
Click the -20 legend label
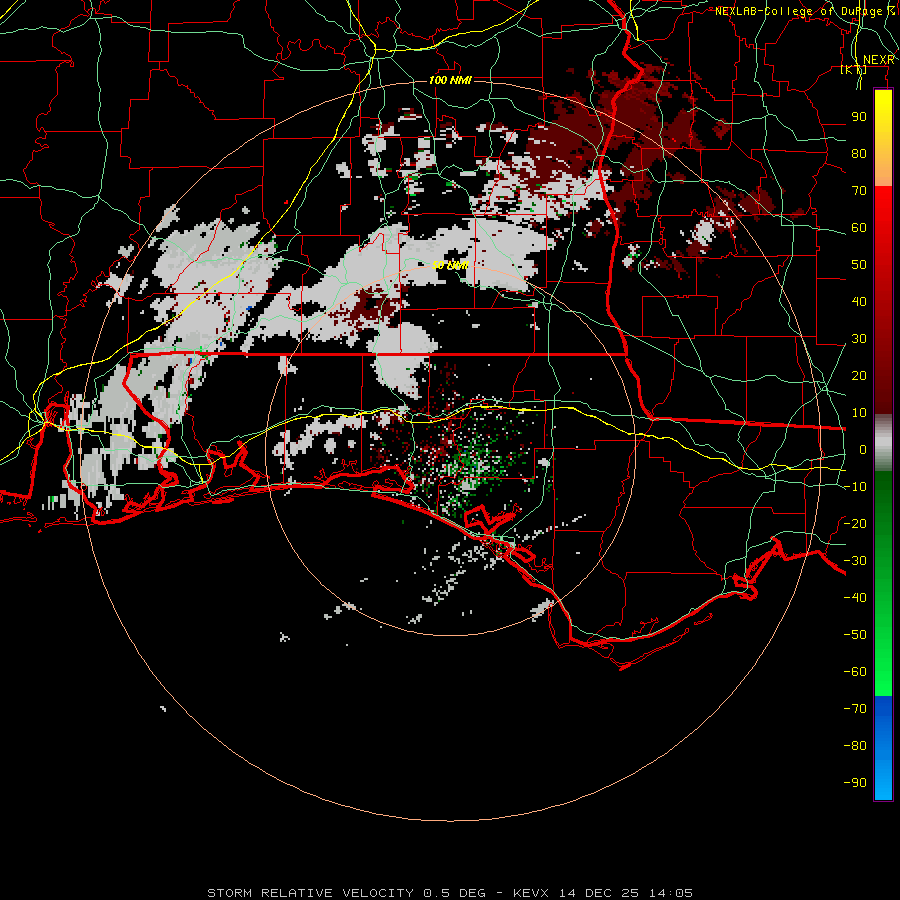tap(855, 523)
